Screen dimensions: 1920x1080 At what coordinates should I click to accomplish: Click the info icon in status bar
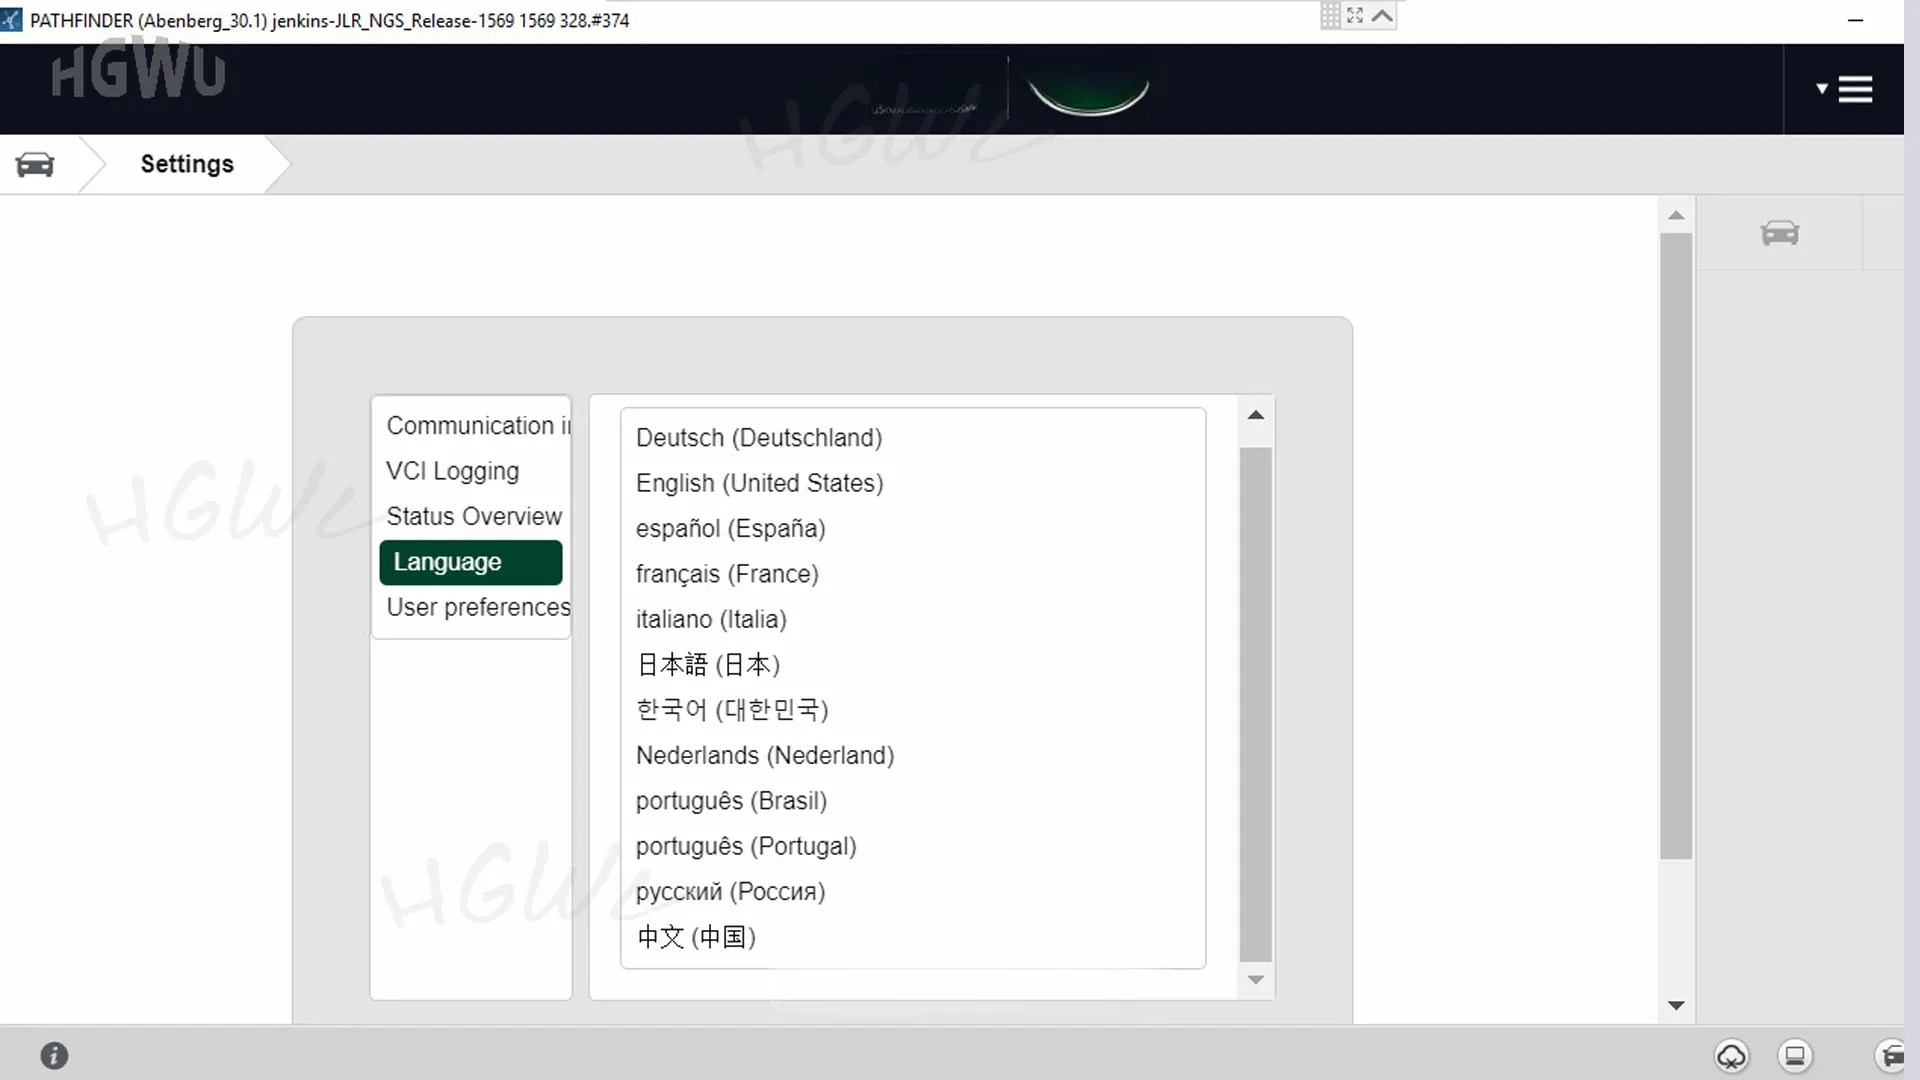coord(54,1056)
